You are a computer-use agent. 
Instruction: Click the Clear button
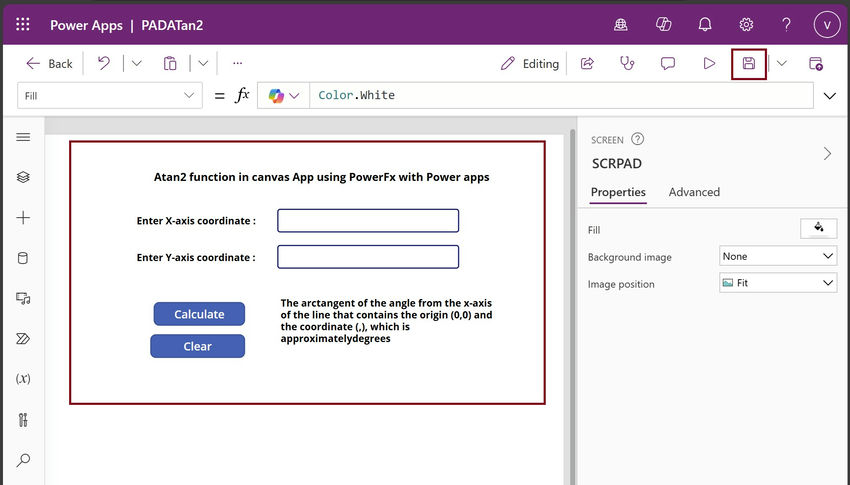(x=197, y=346)
